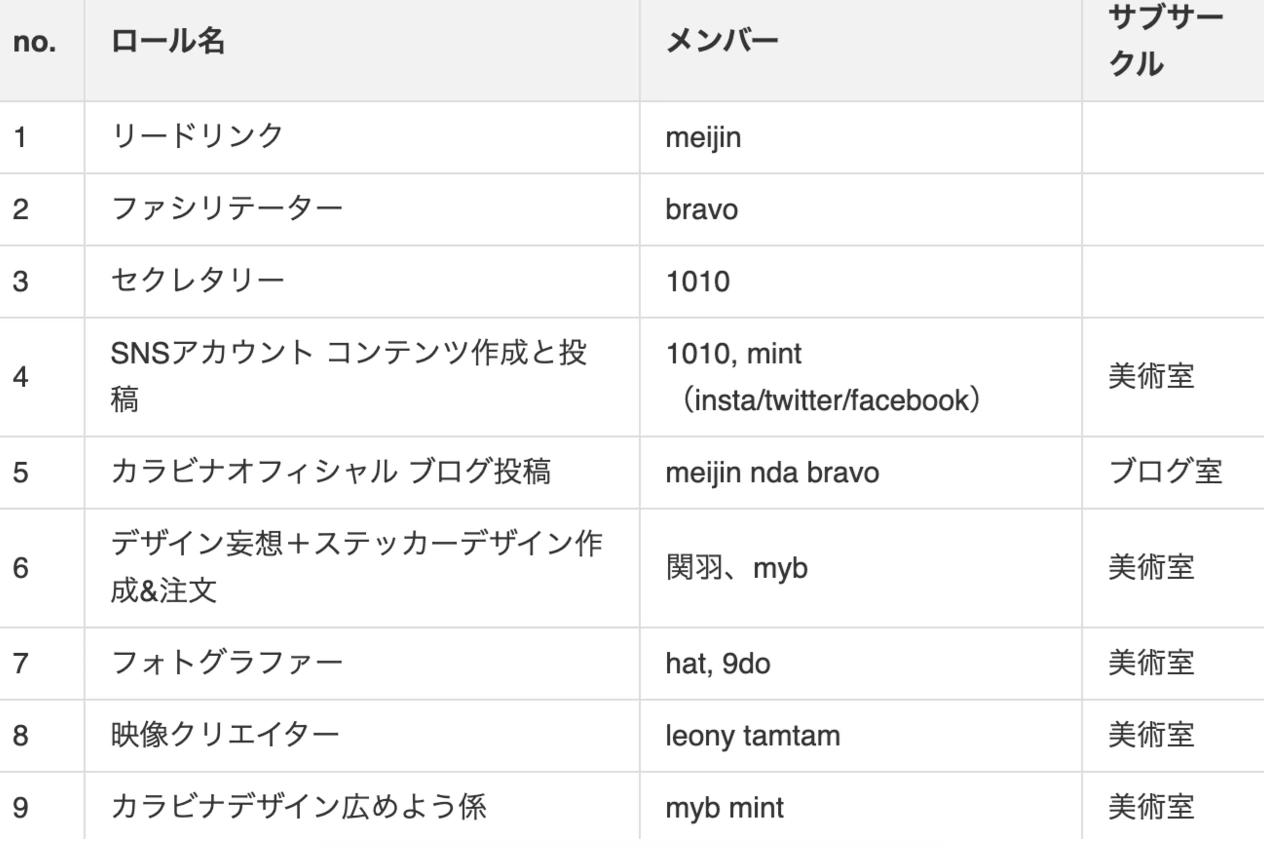Image resolution: width=1264 pixels, height=850 pixels.
Task: Click the leony tamtam member cell
Action: pos(753,736)
